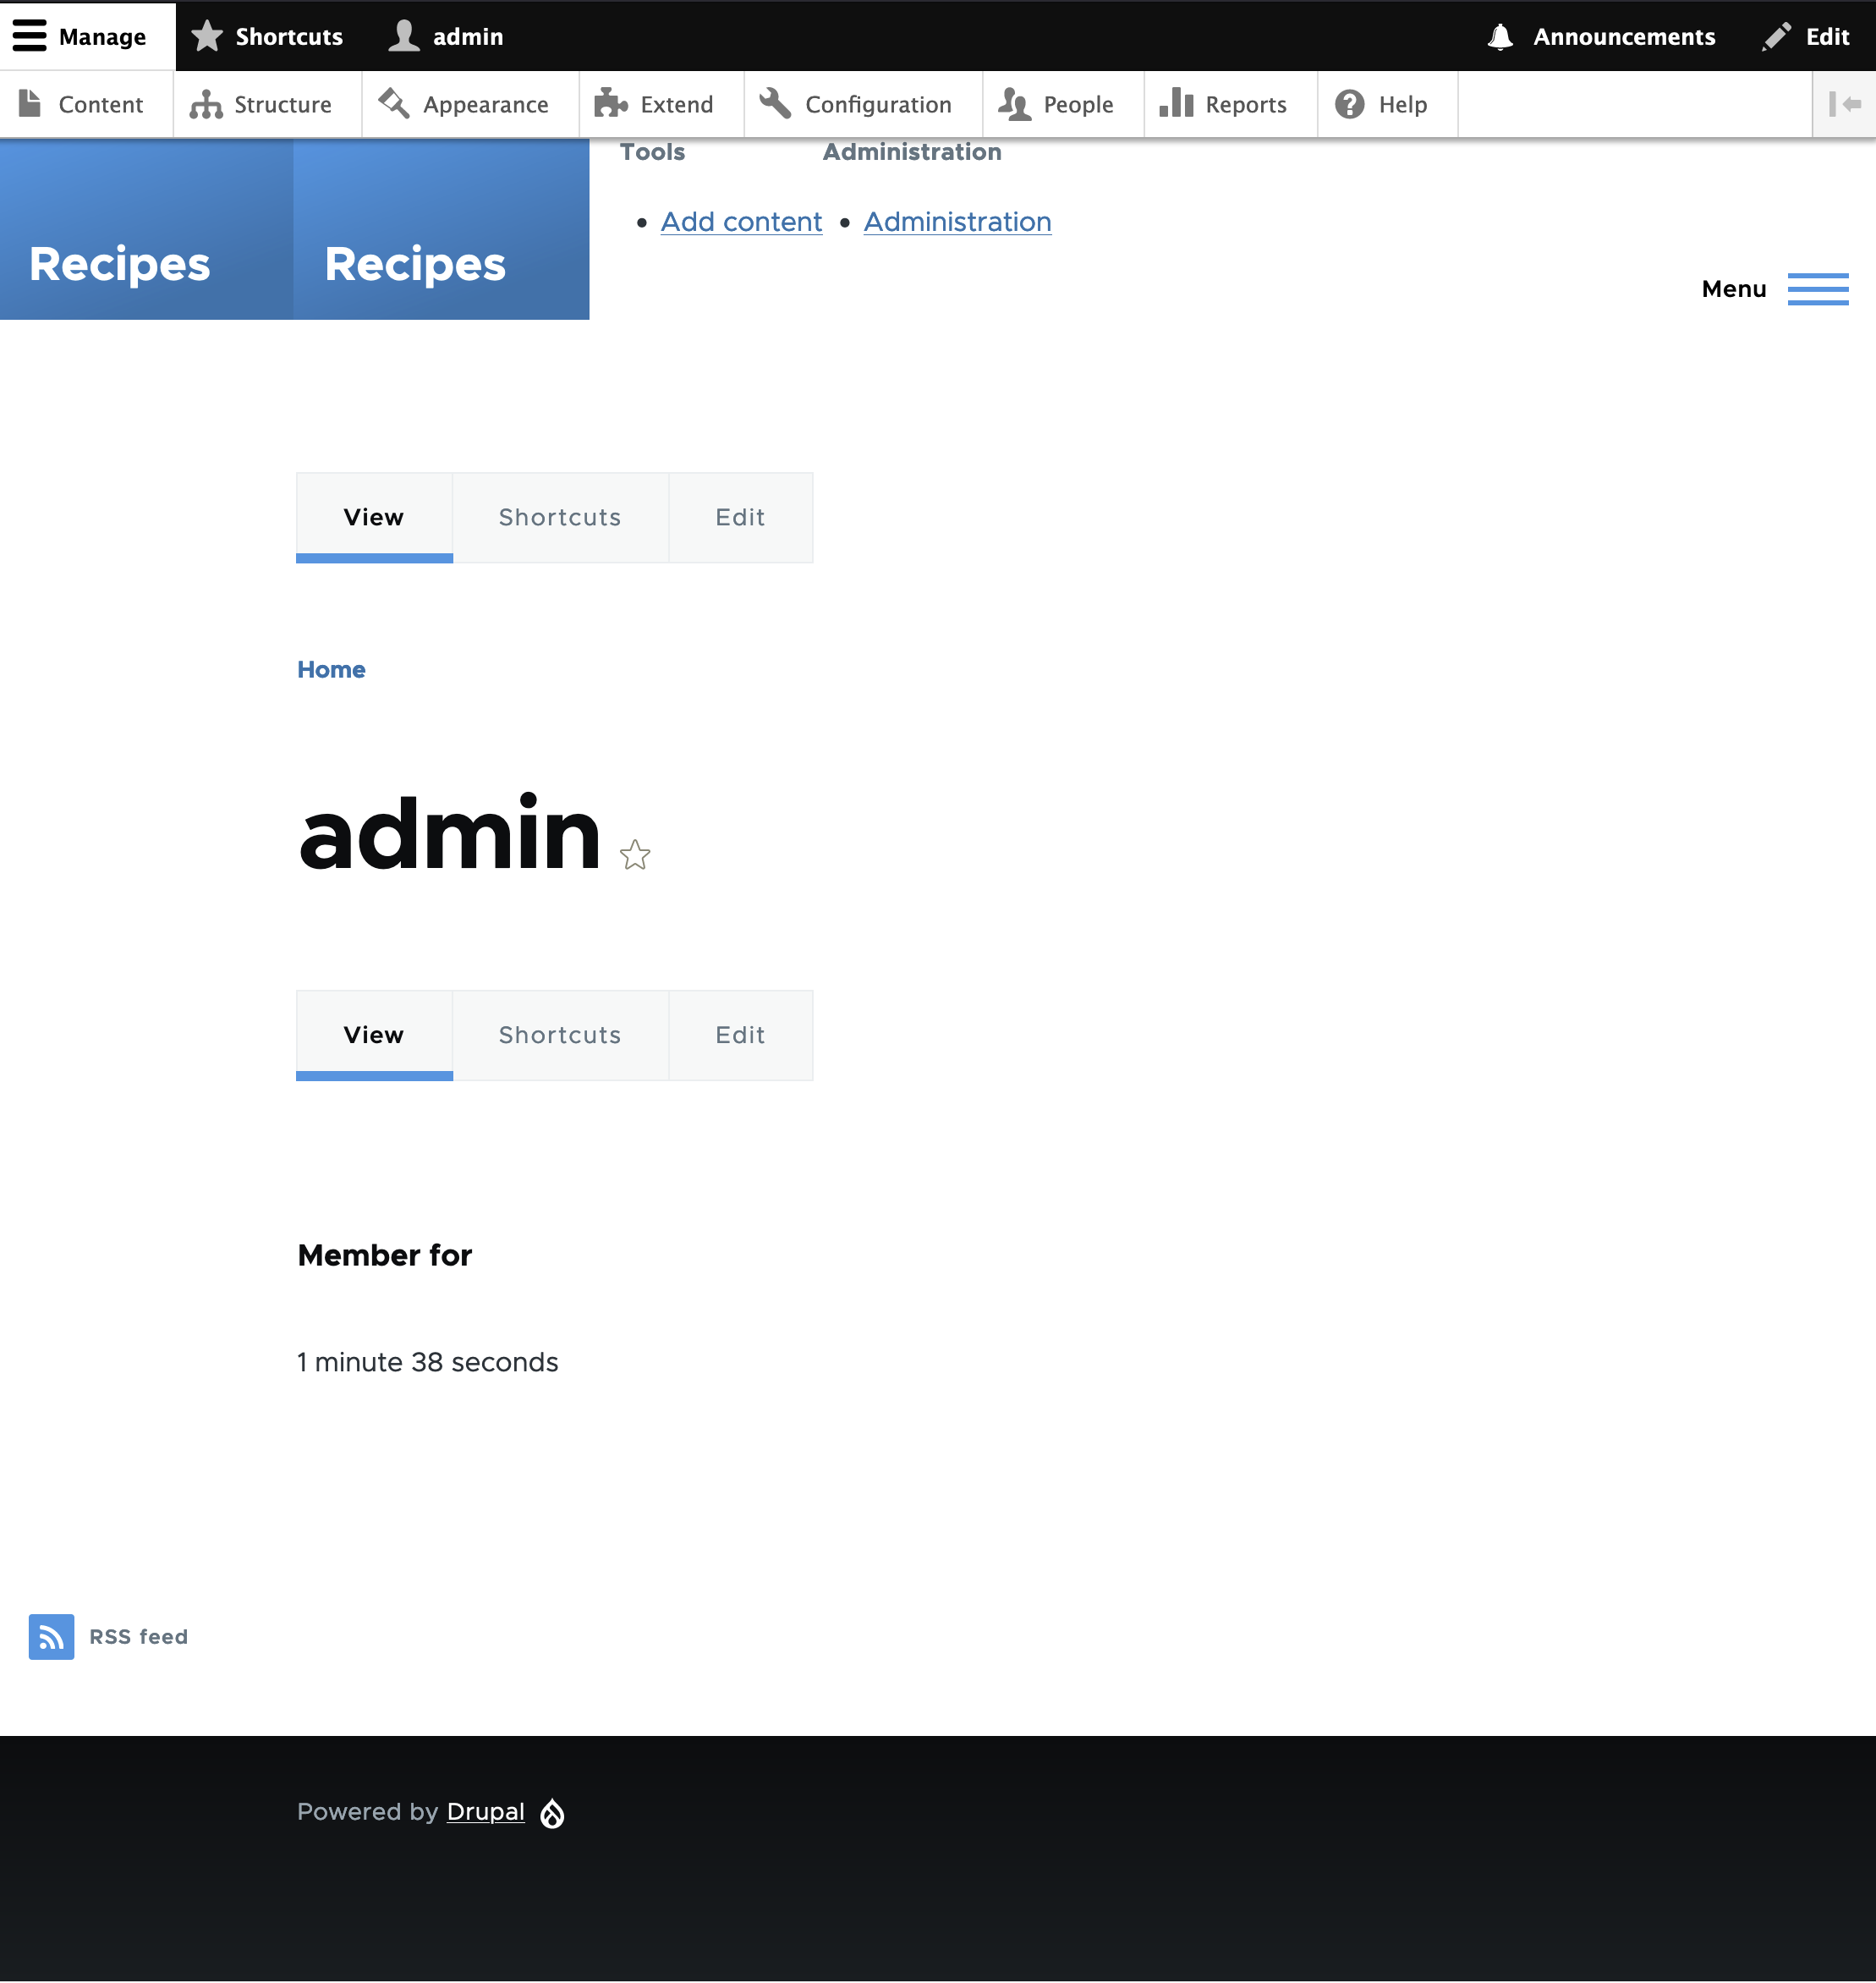Click the Home breadcrumb link
The image size is (1876, 1983).
[331, 669]
